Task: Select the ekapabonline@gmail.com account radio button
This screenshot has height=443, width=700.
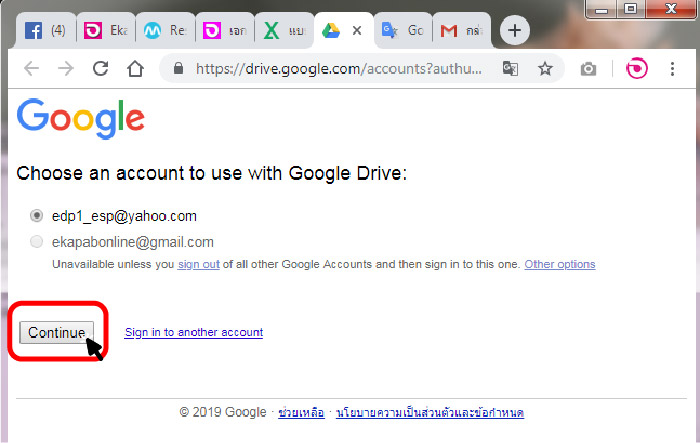Action: click(x=36, y=242)
